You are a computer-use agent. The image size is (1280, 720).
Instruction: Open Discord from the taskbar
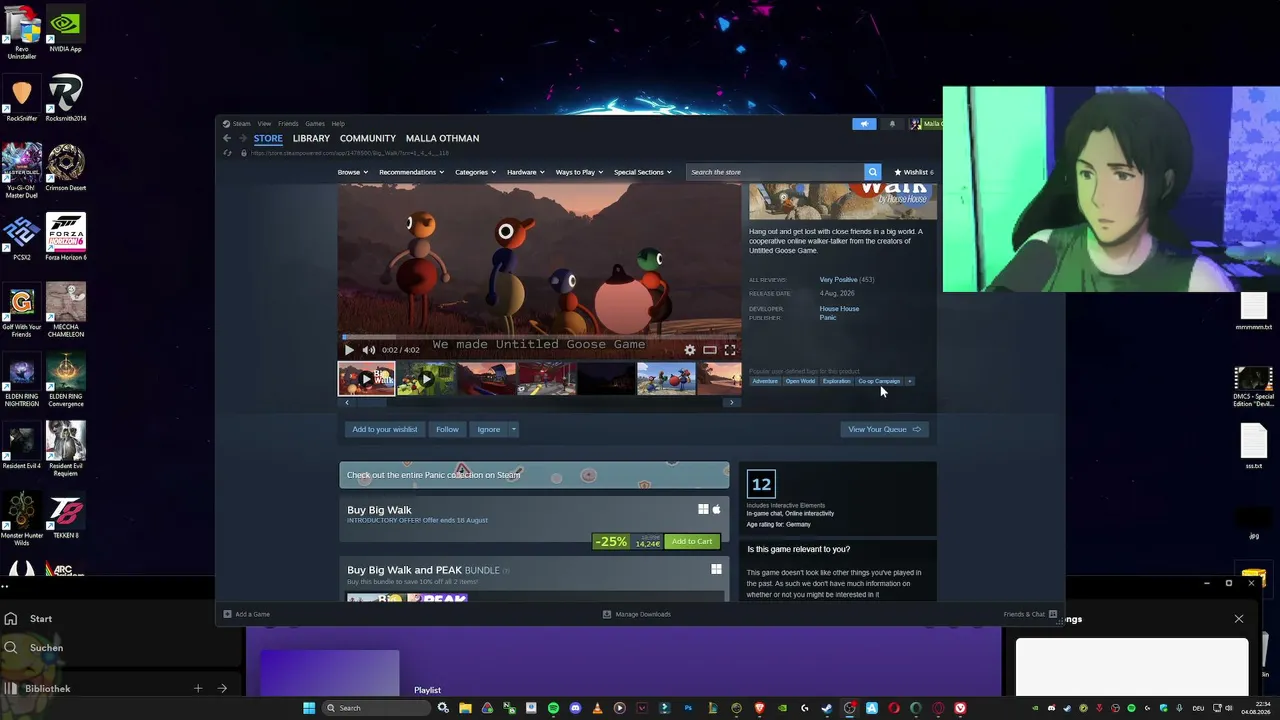[x=575, y=708]
